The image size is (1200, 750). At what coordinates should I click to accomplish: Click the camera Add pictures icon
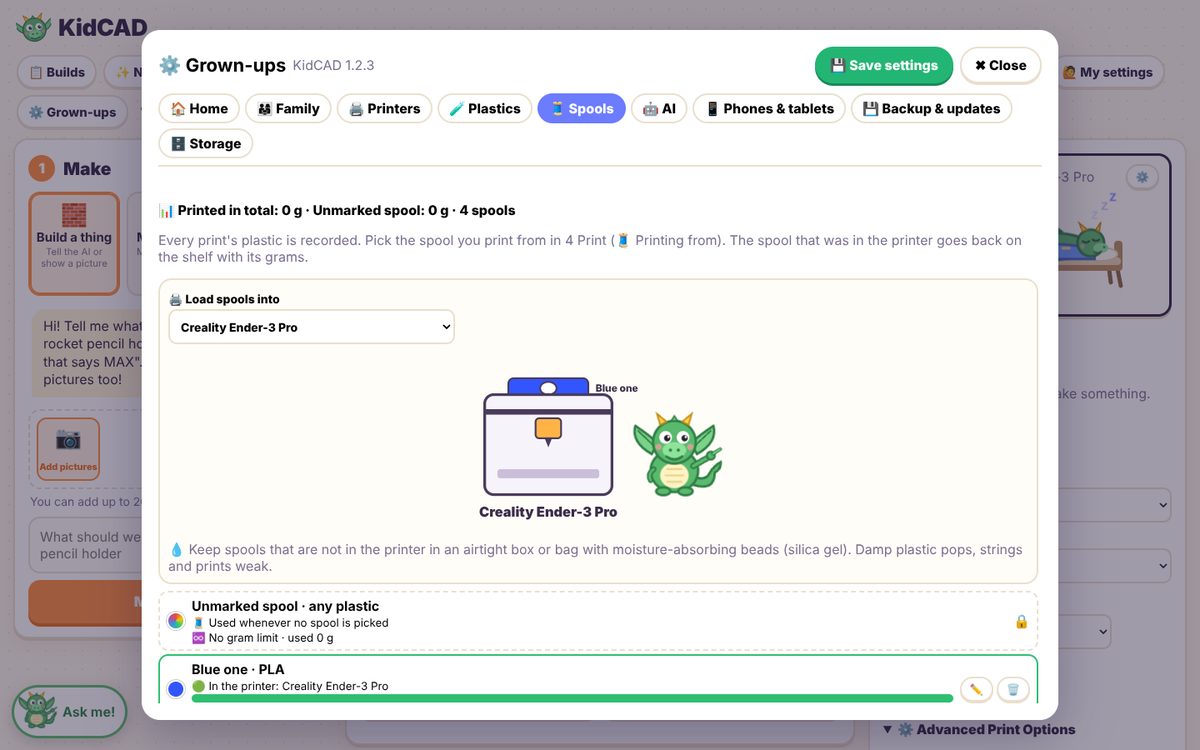click(x=68, y=448)
